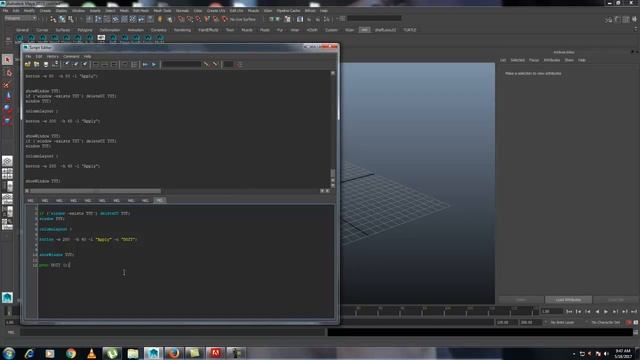This screenshot has height=360, width=640.
Task: Open script icon in Script Editor toolbar
Action: point(28,64)
